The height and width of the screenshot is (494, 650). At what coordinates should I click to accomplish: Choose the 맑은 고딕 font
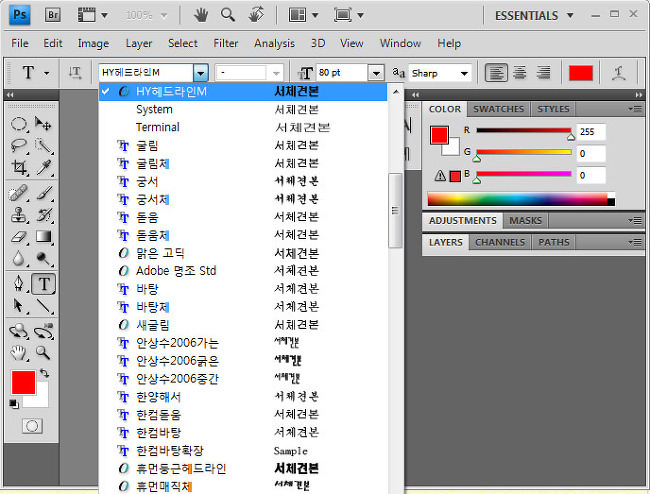coord(243,253)
